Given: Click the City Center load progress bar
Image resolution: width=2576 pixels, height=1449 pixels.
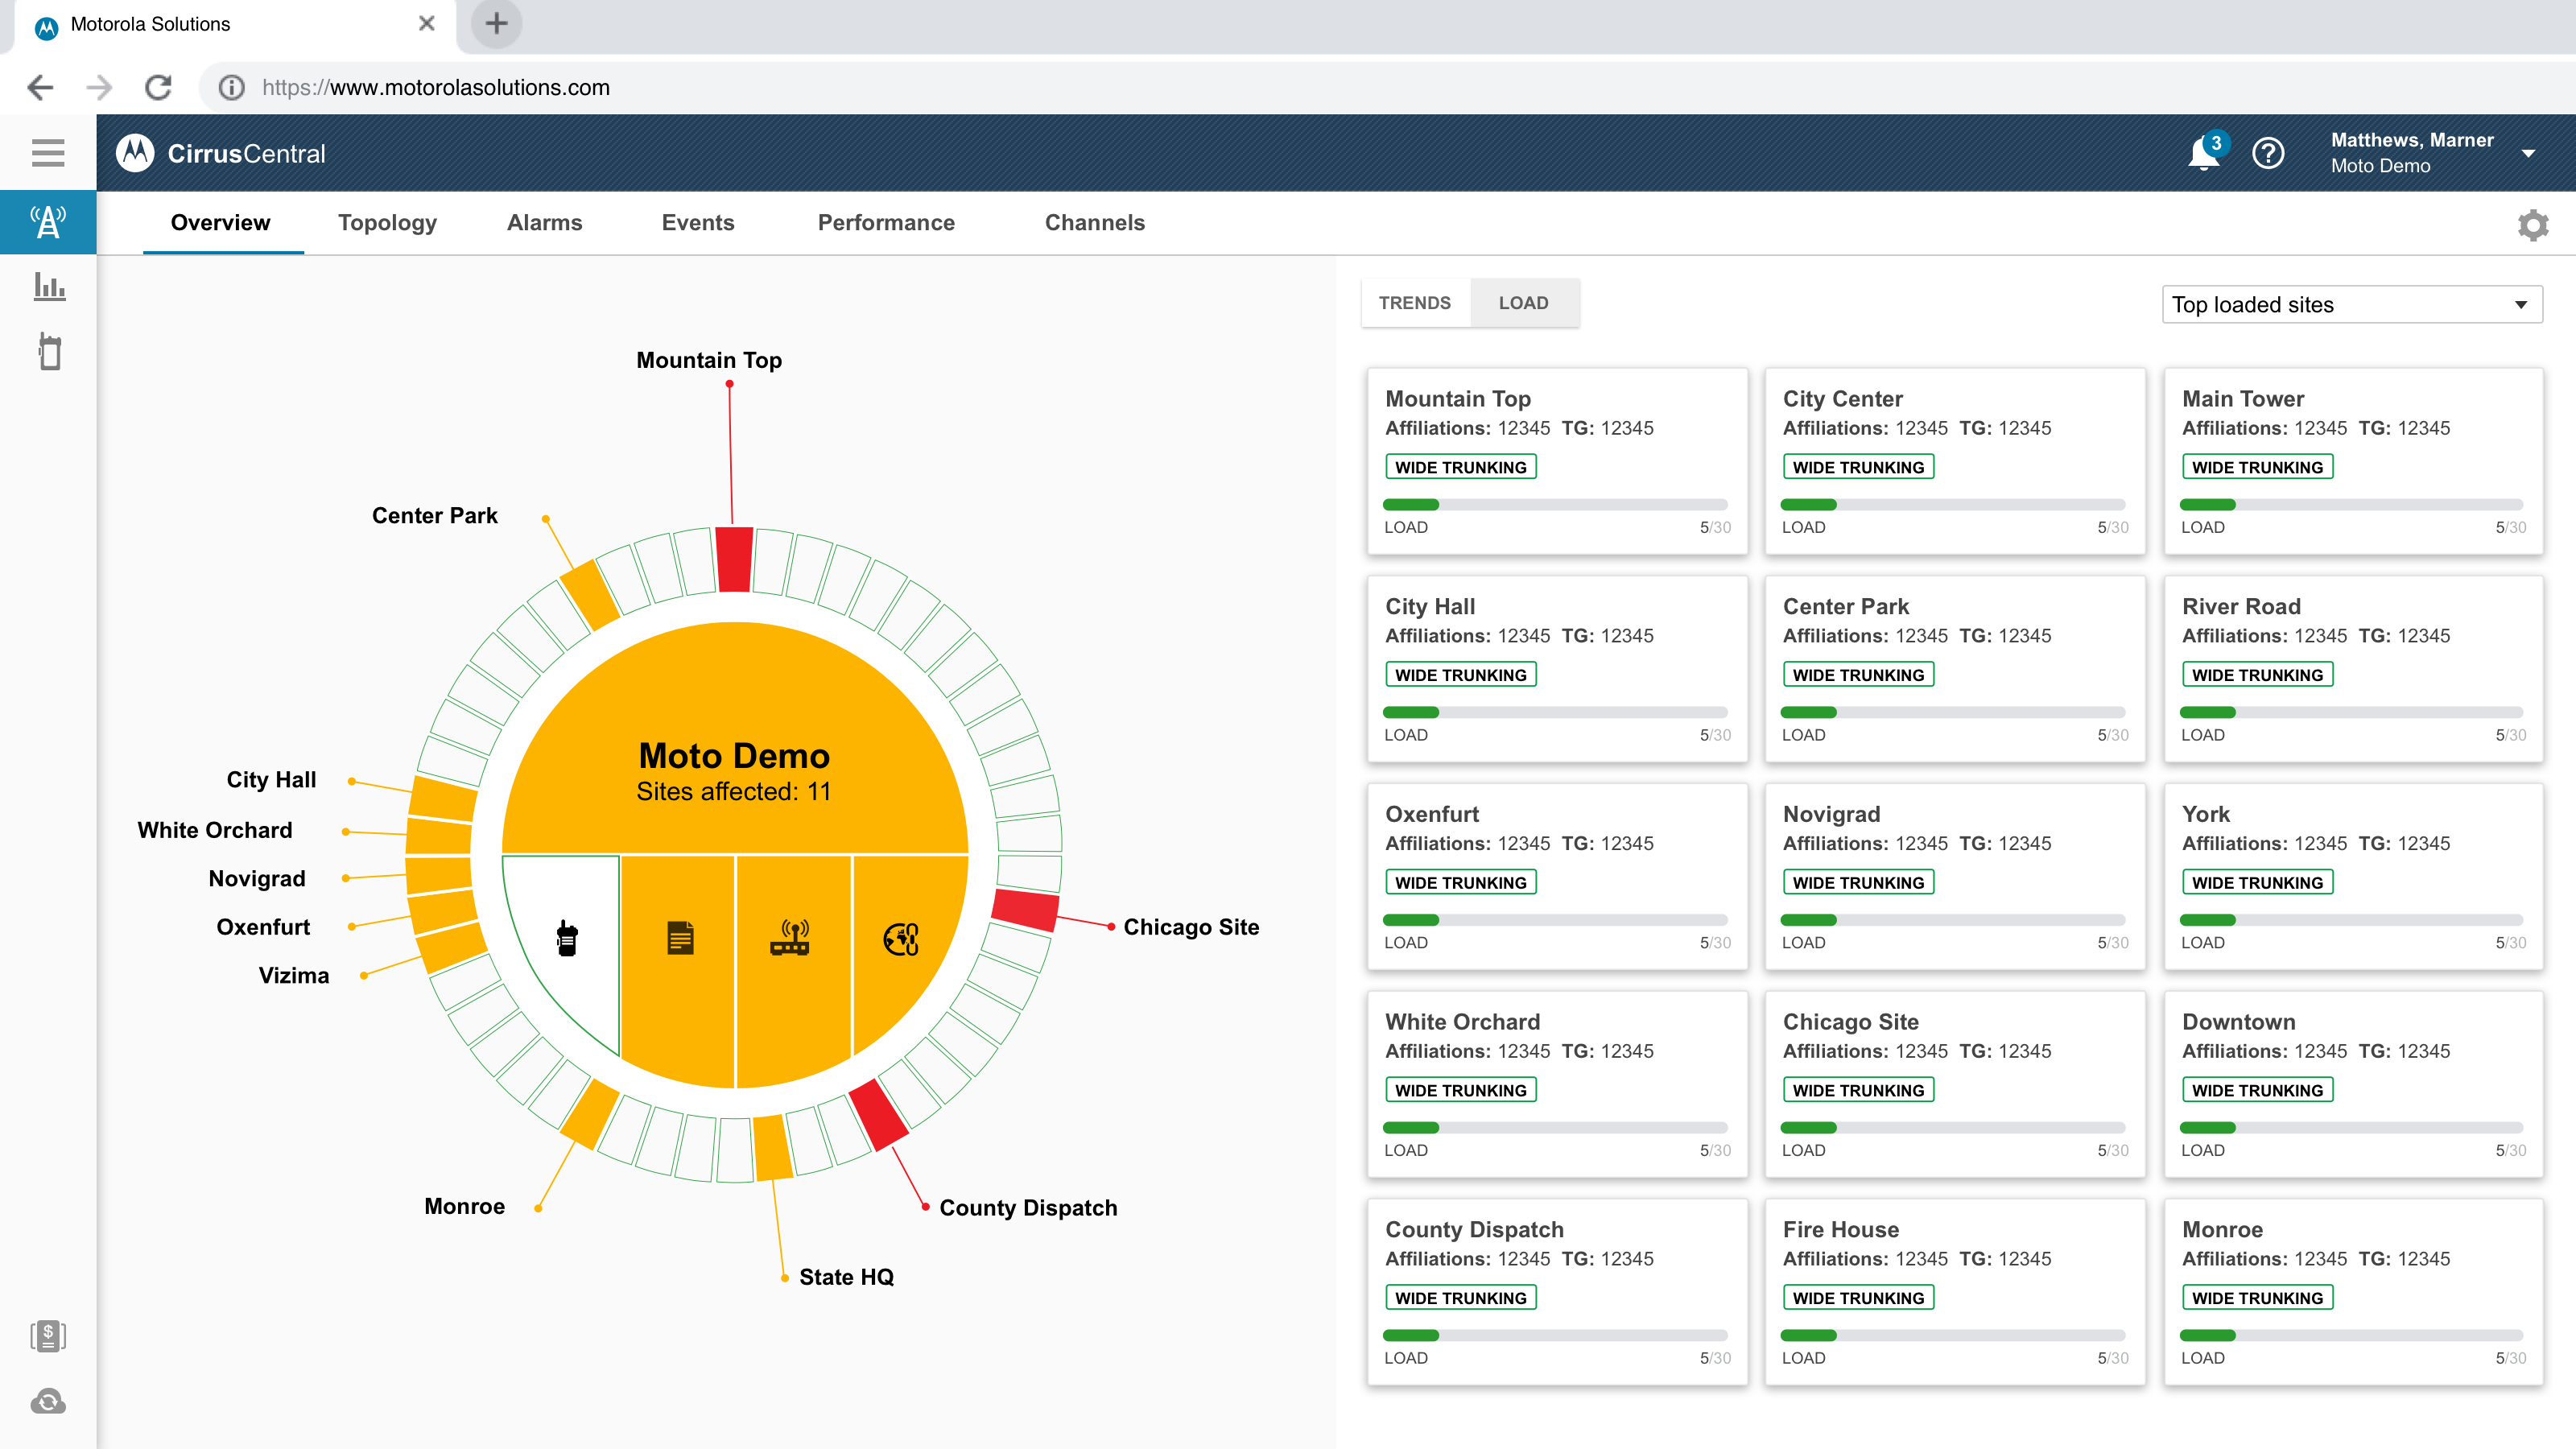Looking at the screenshot, I should (x=1952, y=505).
